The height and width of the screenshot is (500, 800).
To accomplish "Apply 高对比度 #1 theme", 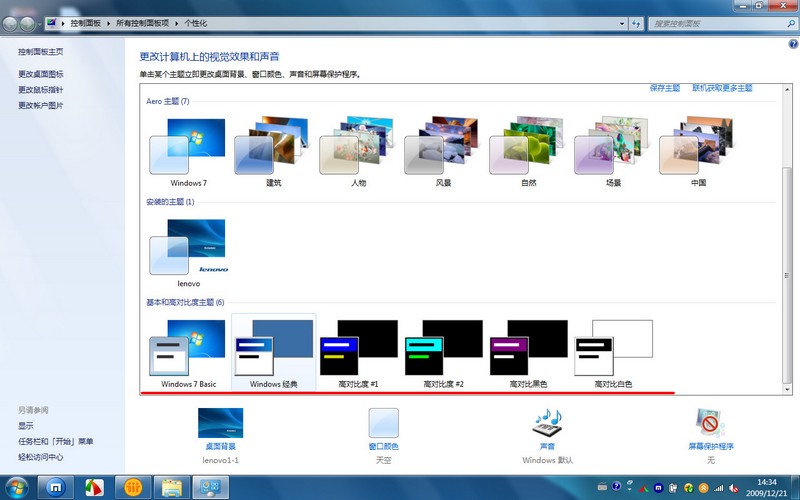I will pos(358,353).
